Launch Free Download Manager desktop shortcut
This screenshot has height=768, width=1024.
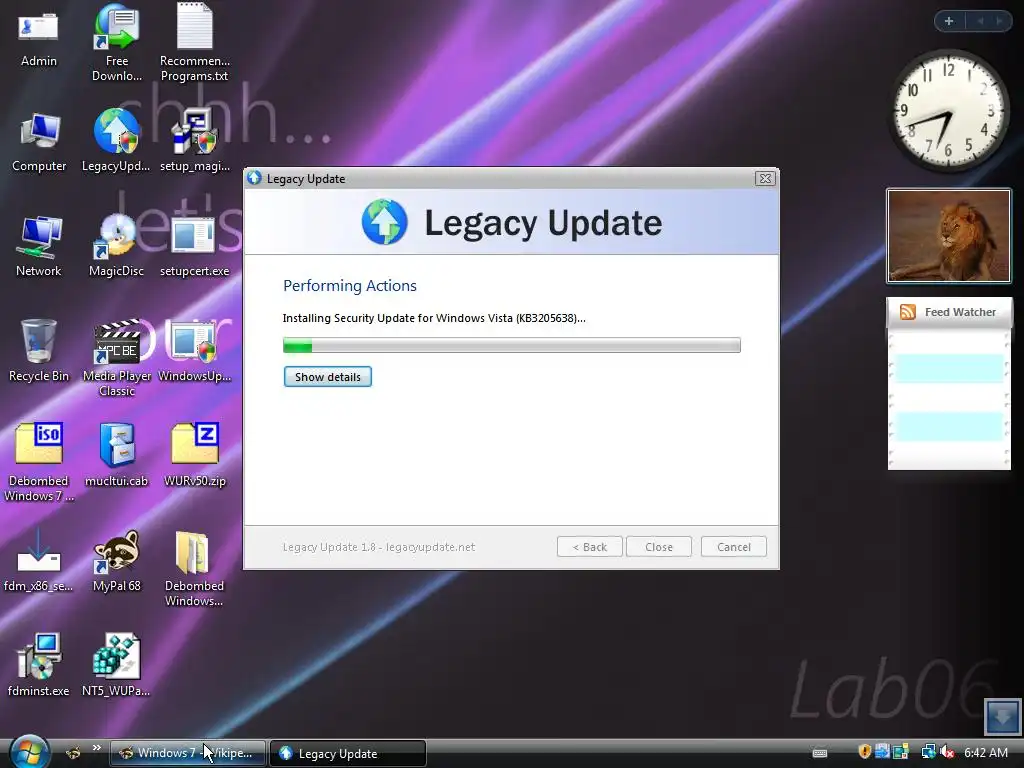pos(117,42)
